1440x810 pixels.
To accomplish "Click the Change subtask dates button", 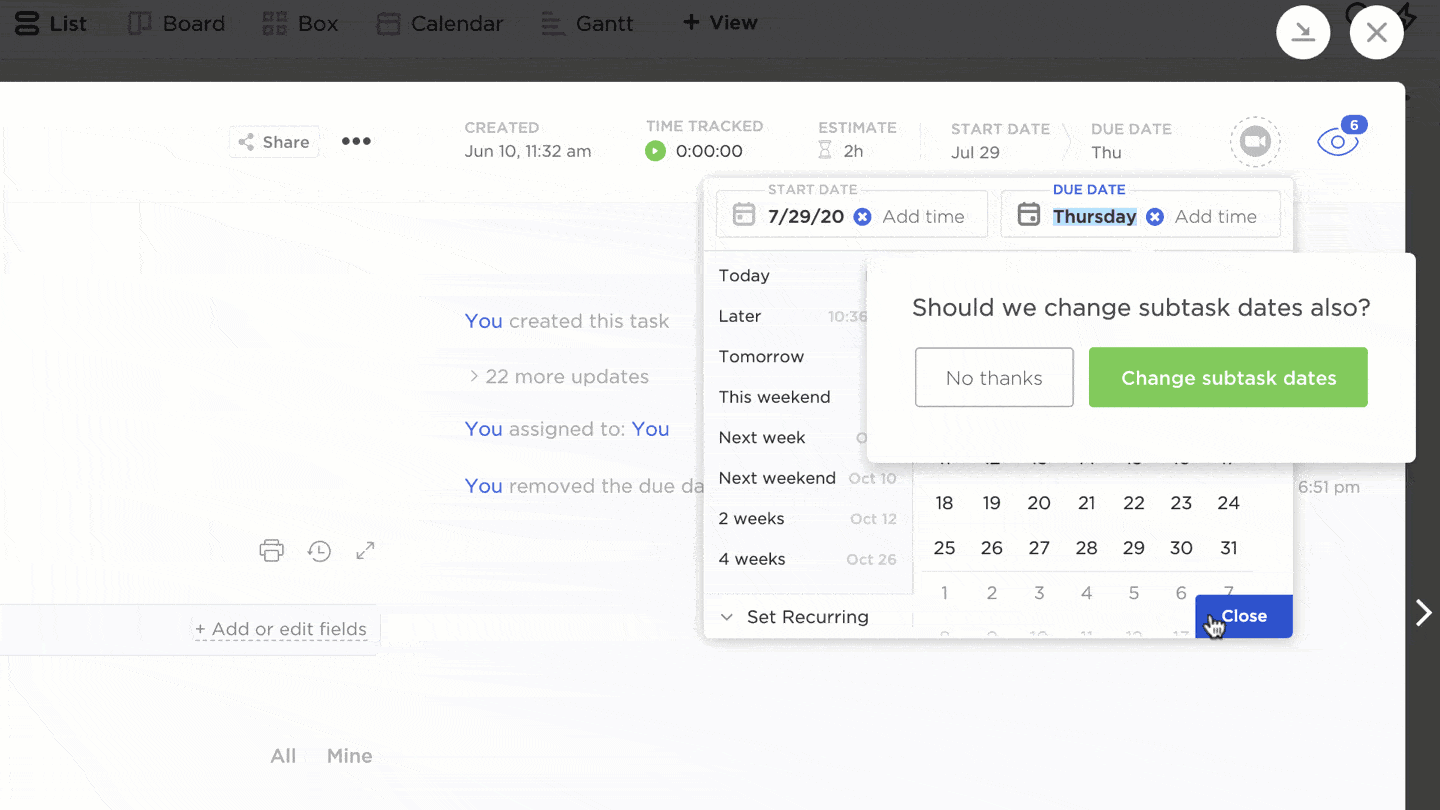I will (1228, 377).
